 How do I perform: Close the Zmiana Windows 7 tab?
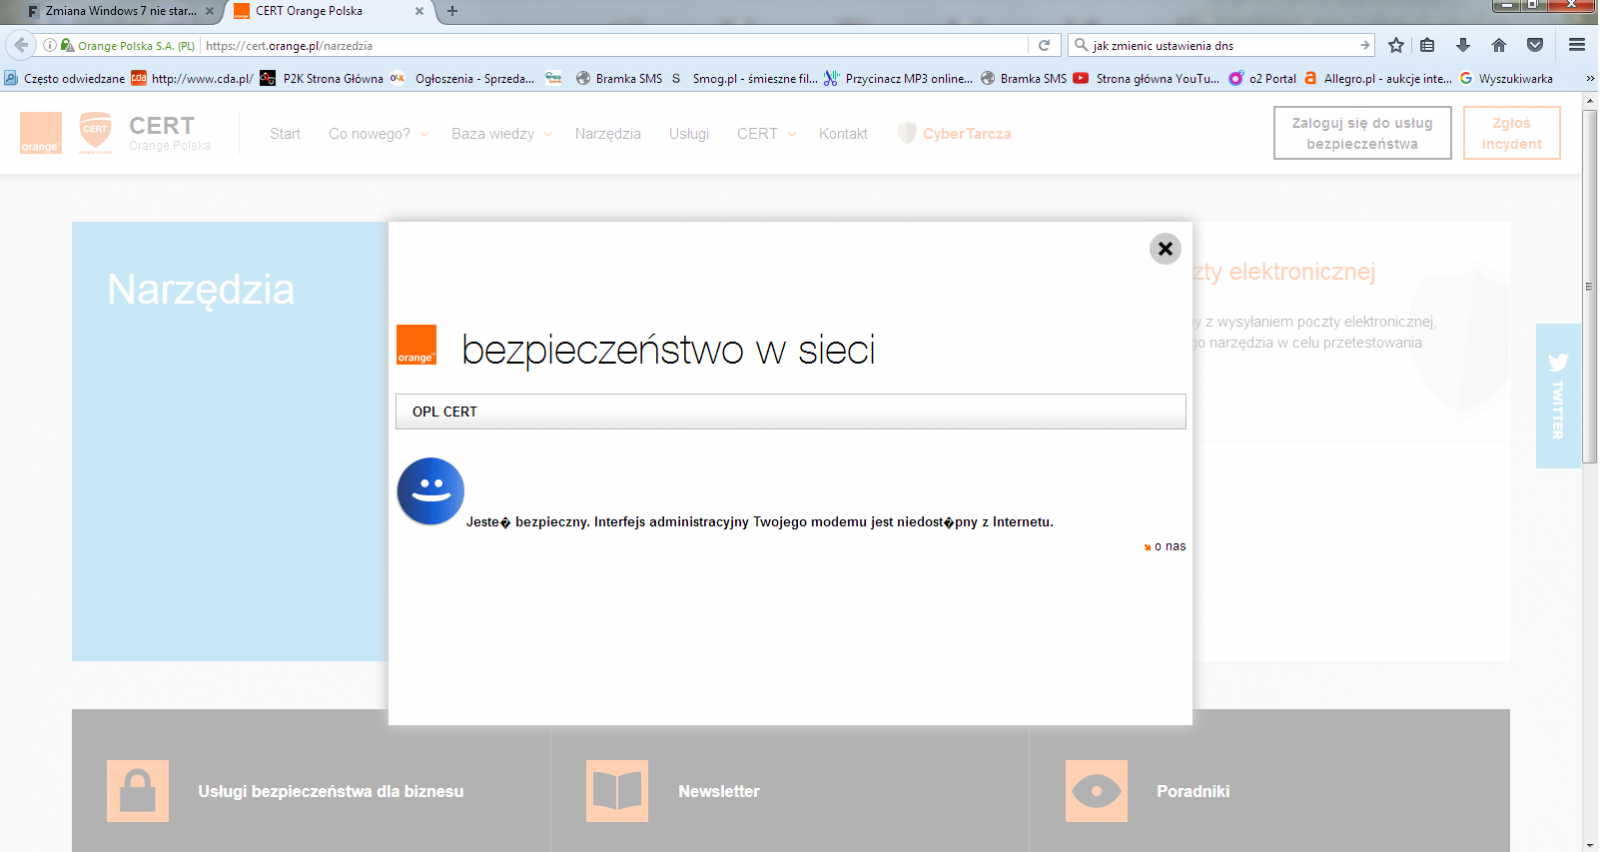209,11
